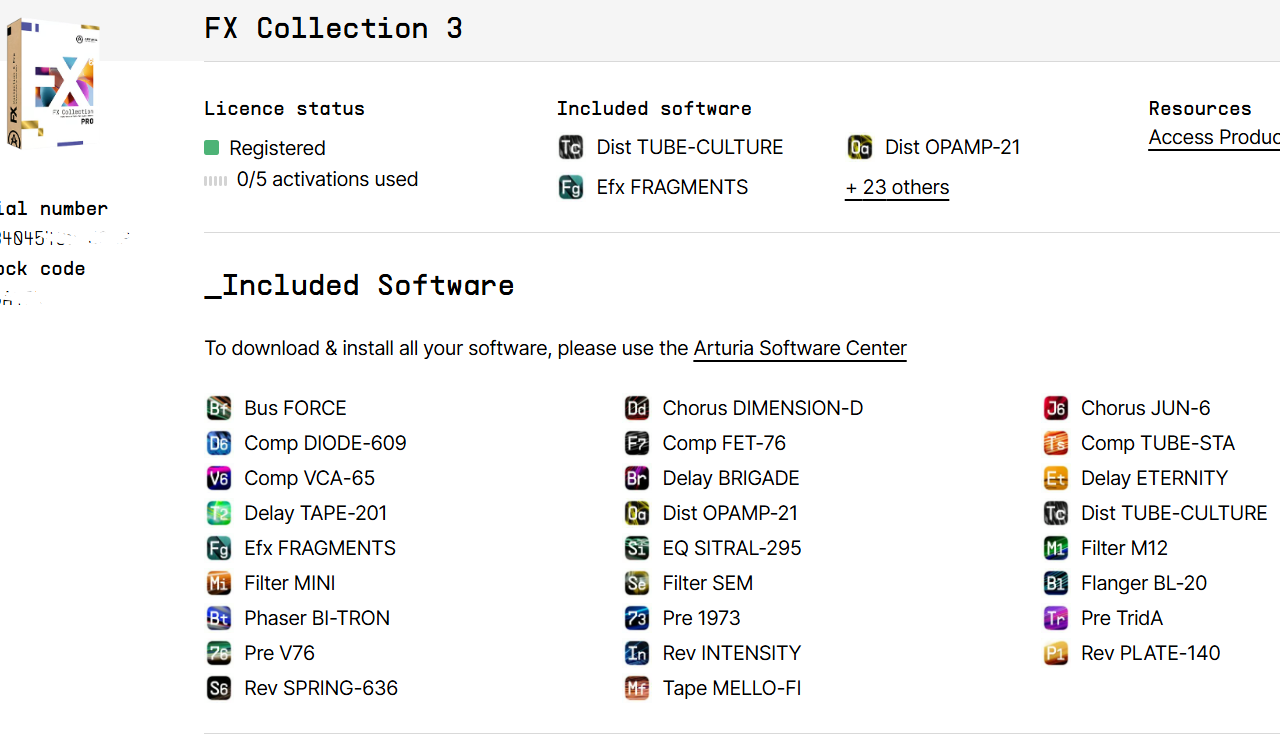Click the Comp VCA-65 icon
The image size is (1280, 736).
pyautogui.click(x=218, y=478)
